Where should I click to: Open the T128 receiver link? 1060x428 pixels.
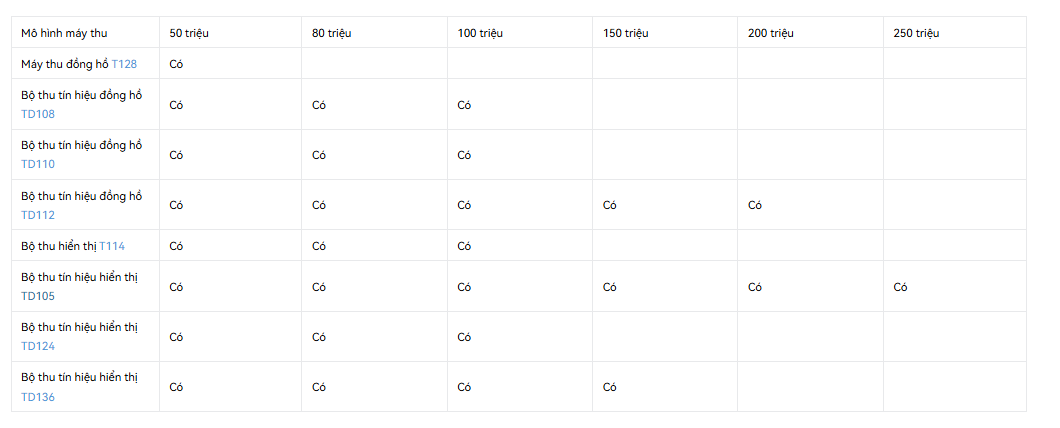click(124, 64)
